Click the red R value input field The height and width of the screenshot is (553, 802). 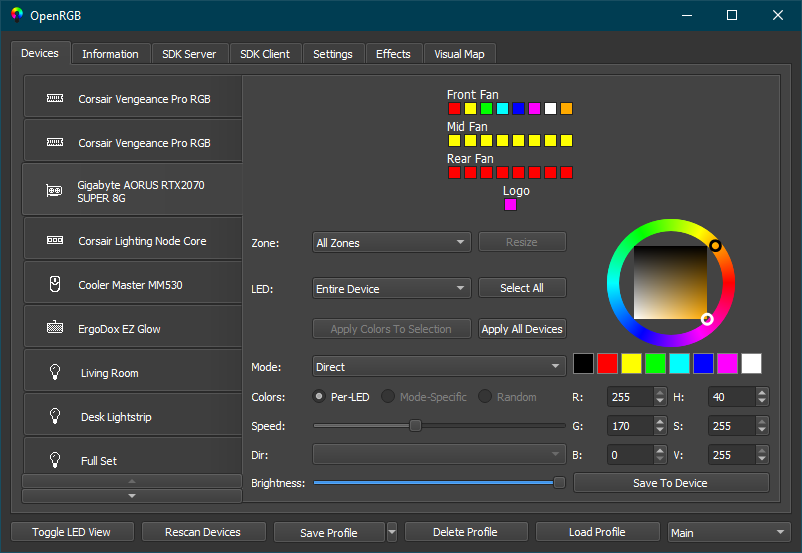(x=629, y=397)
